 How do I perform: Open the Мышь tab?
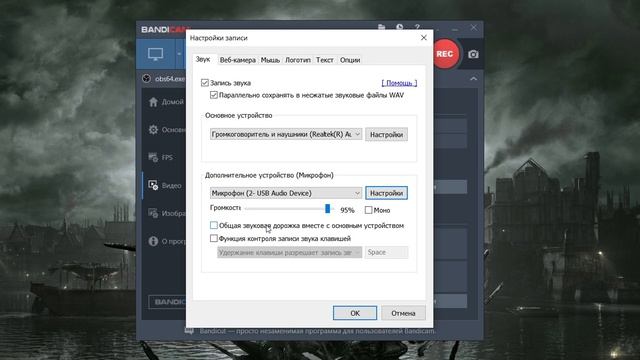pos(270,60)
